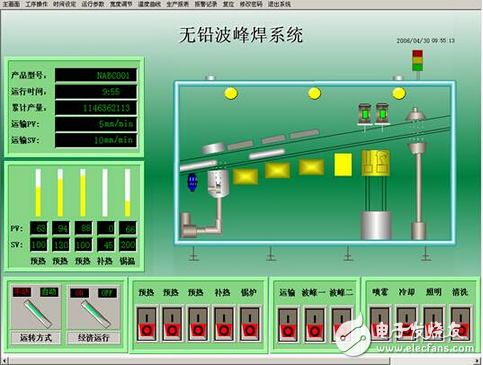Click the 运输SV field showing 10mm/min
Screen dimensions: 483x365
[x=96, y=140]
